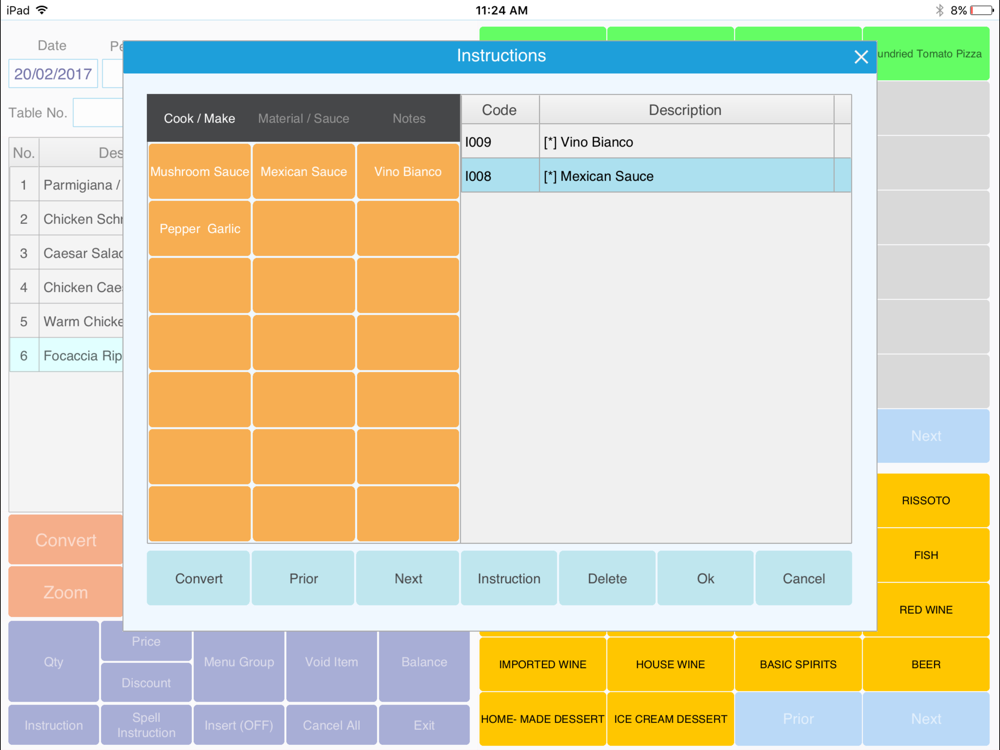Screen dimensions: 1000x750
Task: Click the Date field 20/02/2017
Action: (53, 74)
